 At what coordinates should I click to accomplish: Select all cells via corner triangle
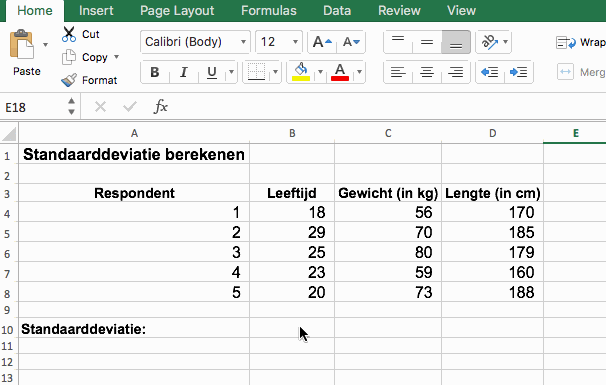coord(9,133)
